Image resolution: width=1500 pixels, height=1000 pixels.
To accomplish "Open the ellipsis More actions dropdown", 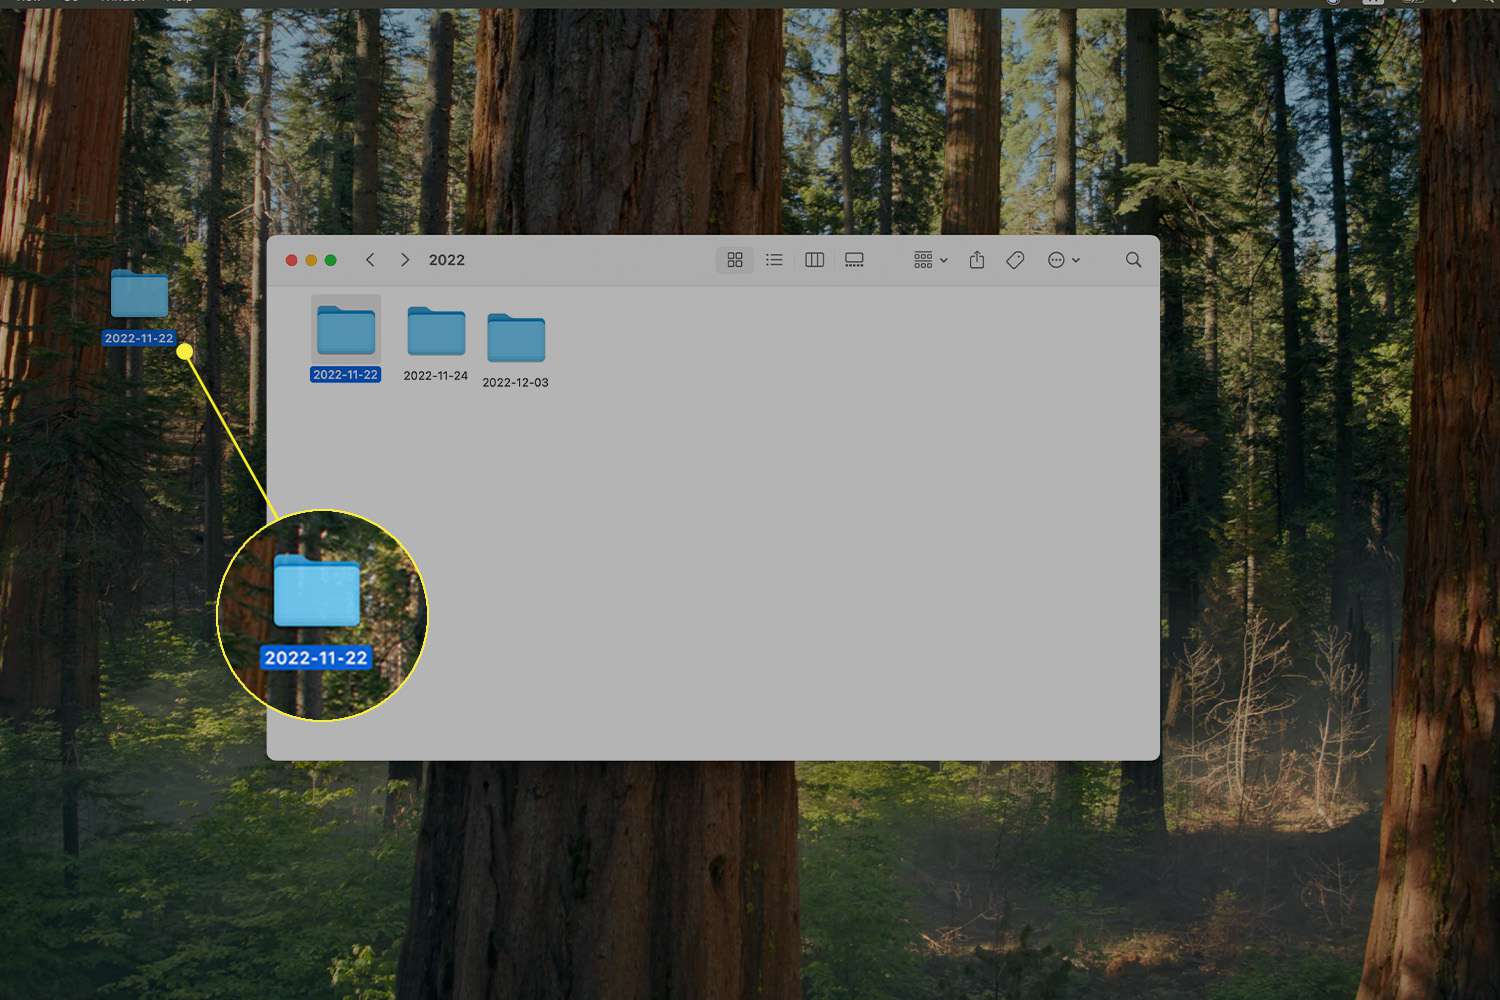I will (1063, 260).
